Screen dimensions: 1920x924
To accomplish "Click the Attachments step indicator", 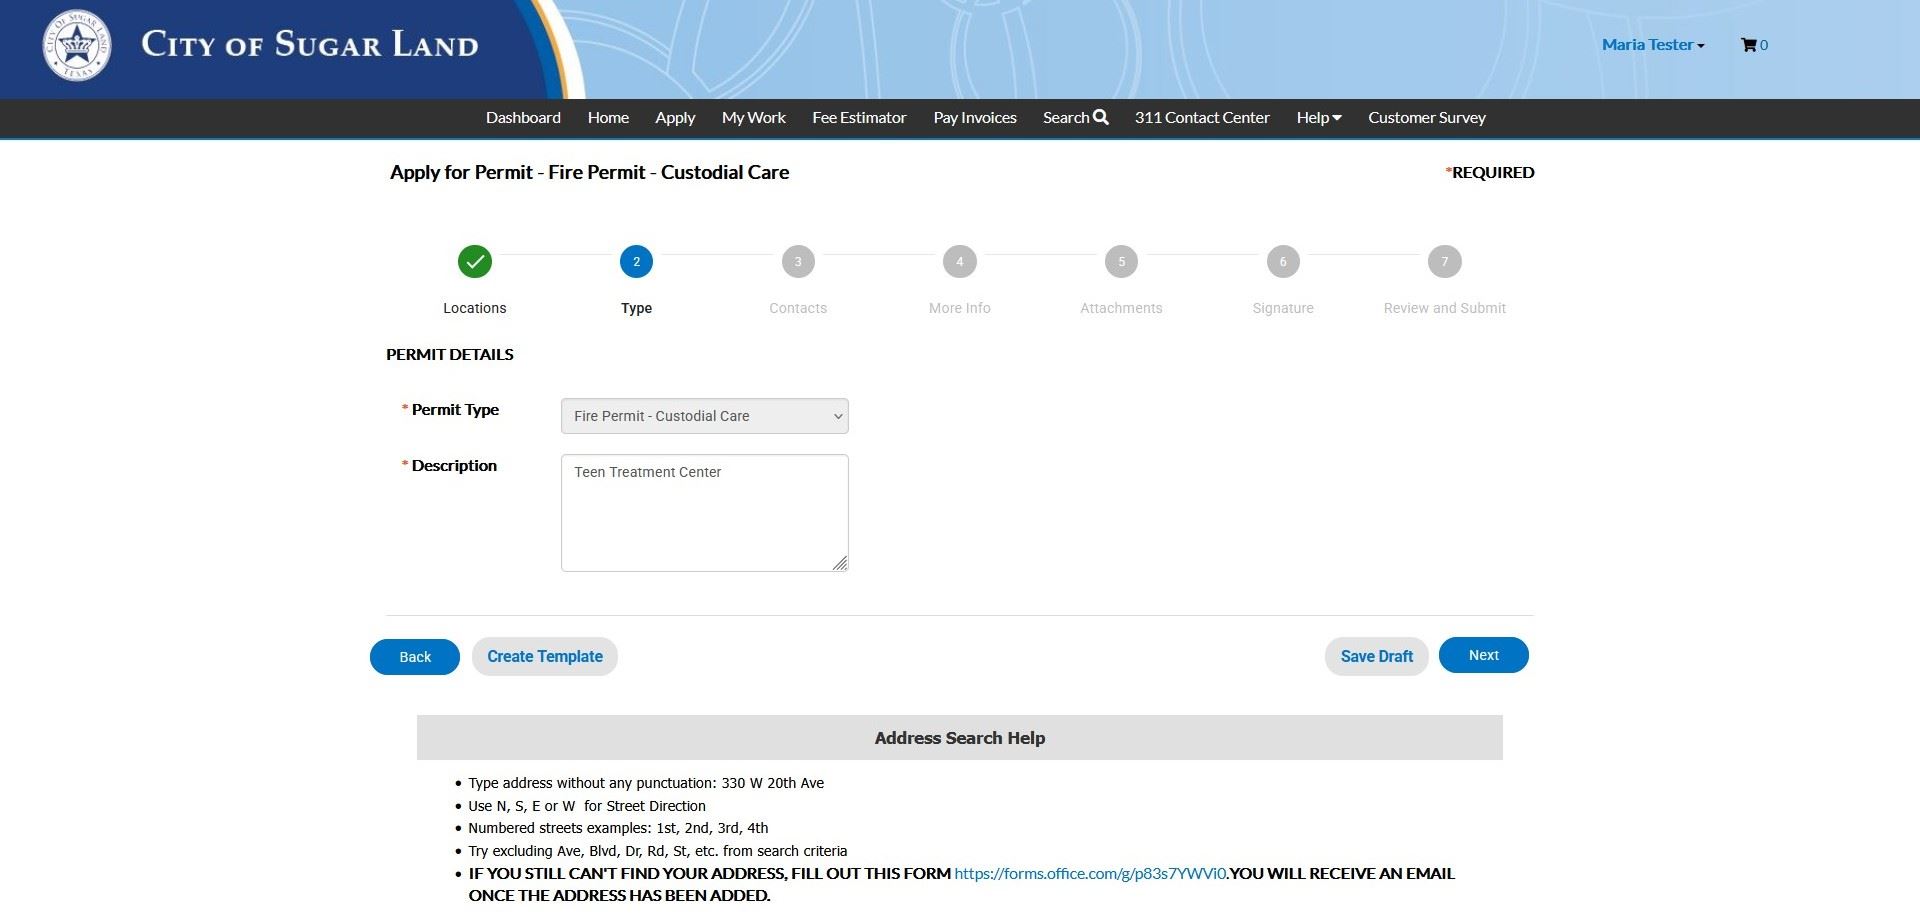I will click(1121, 261).
